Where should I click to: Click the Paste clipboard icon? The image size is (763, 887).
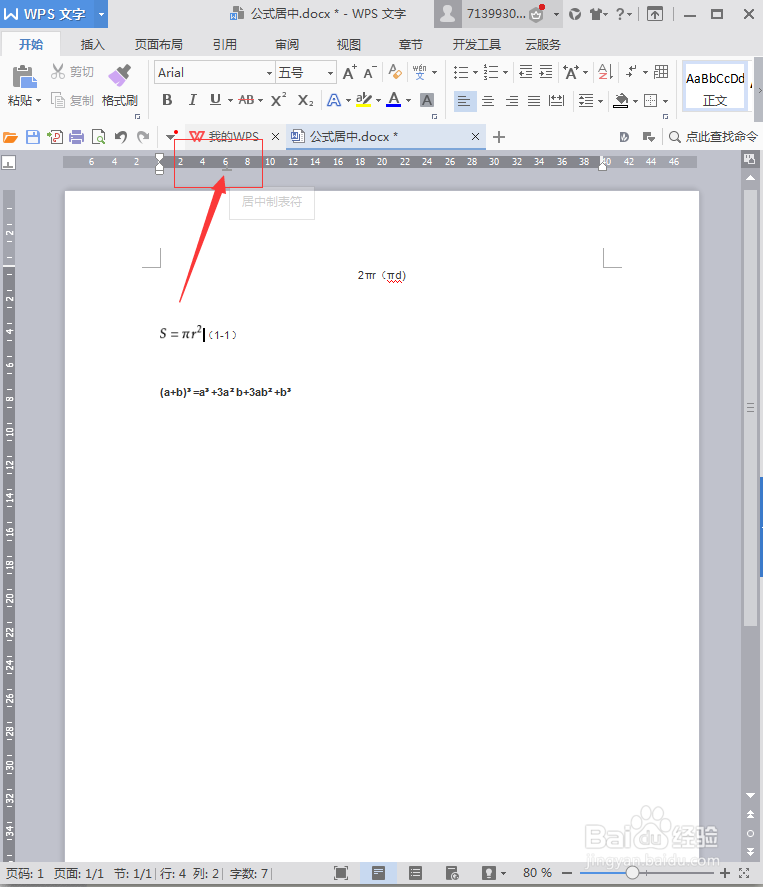[24, 76]
